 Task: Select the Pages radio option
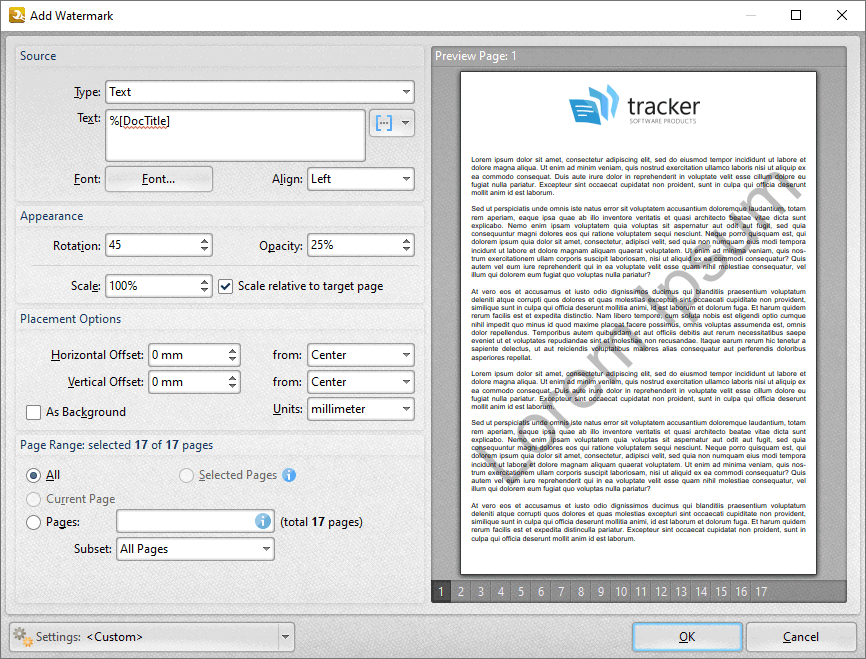32,521
